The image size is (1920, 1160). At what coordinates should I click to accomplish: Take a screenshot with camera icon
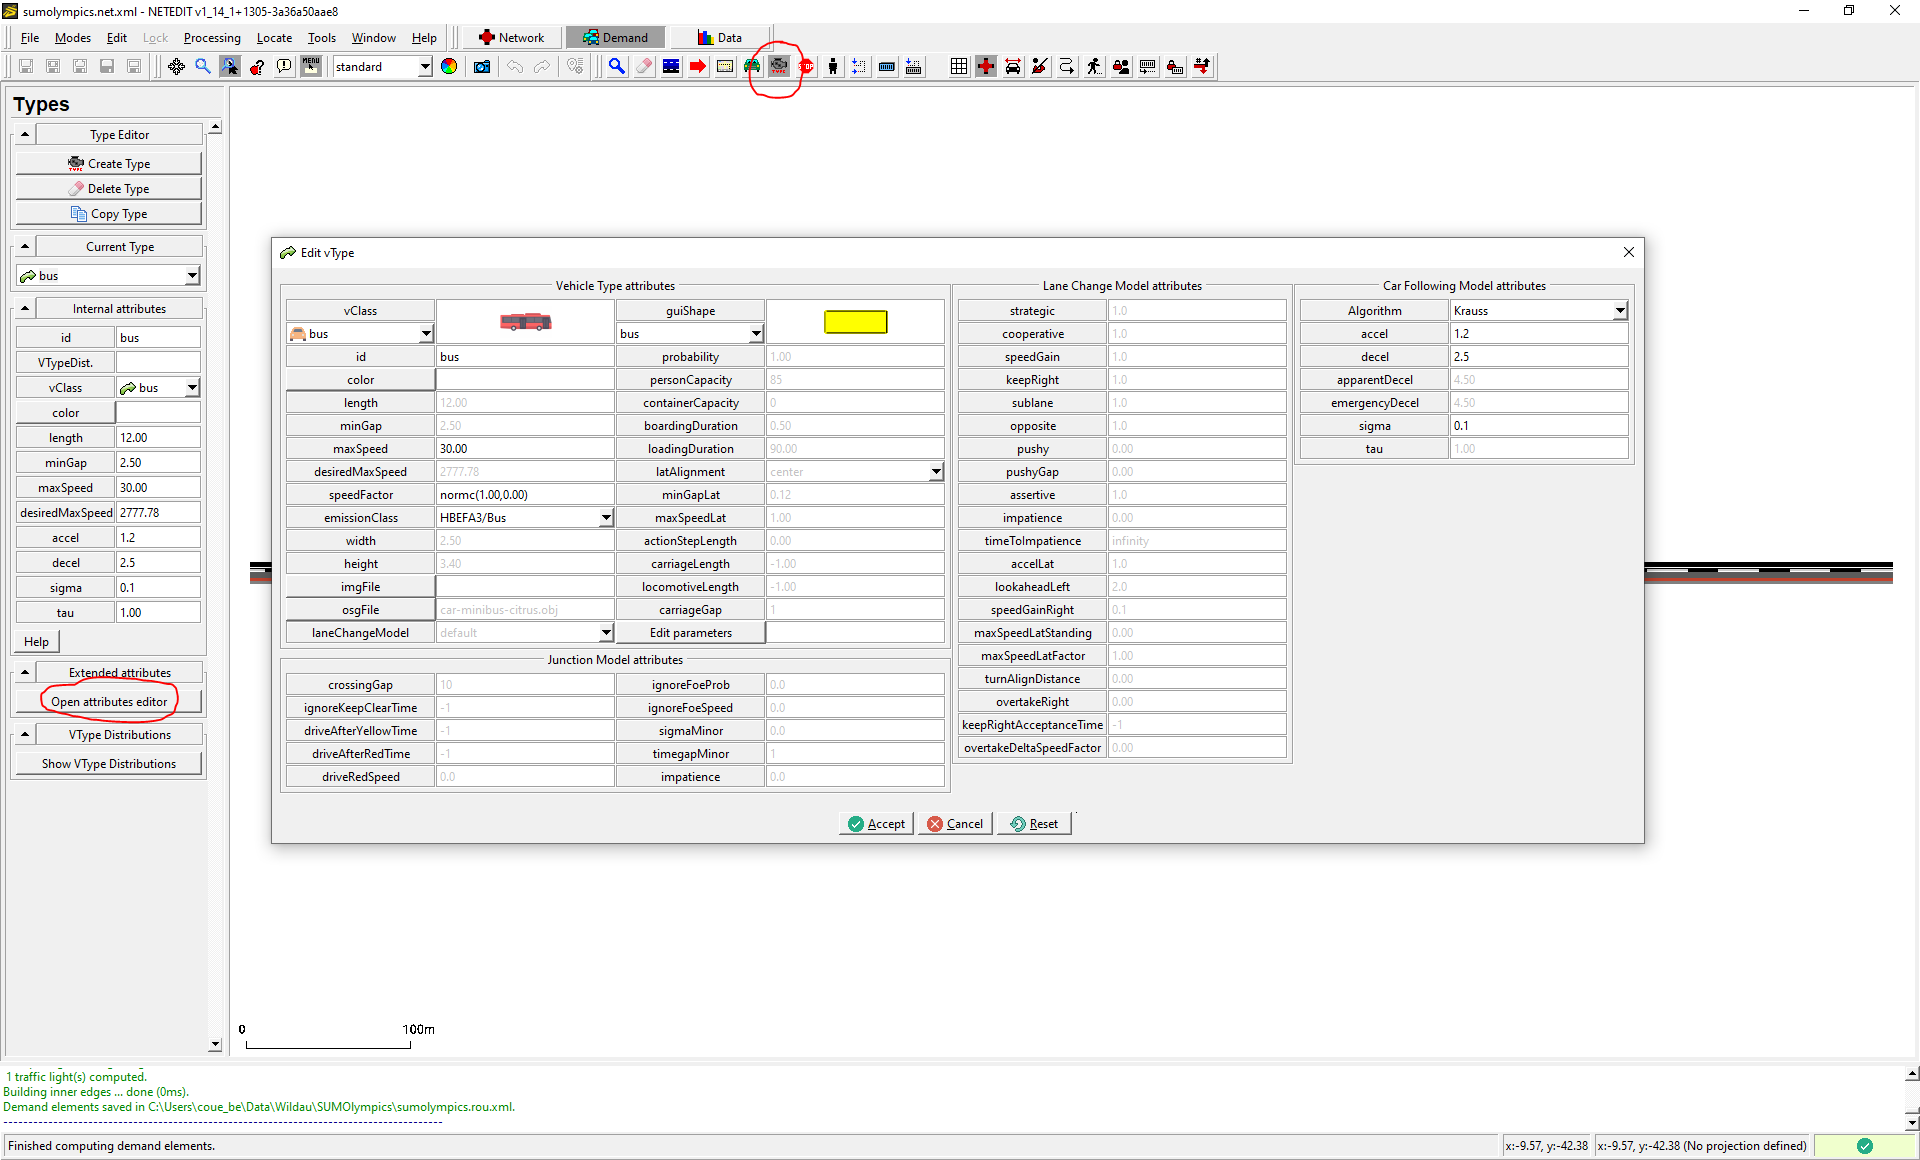pyautogui.click(x=482, y=66)
